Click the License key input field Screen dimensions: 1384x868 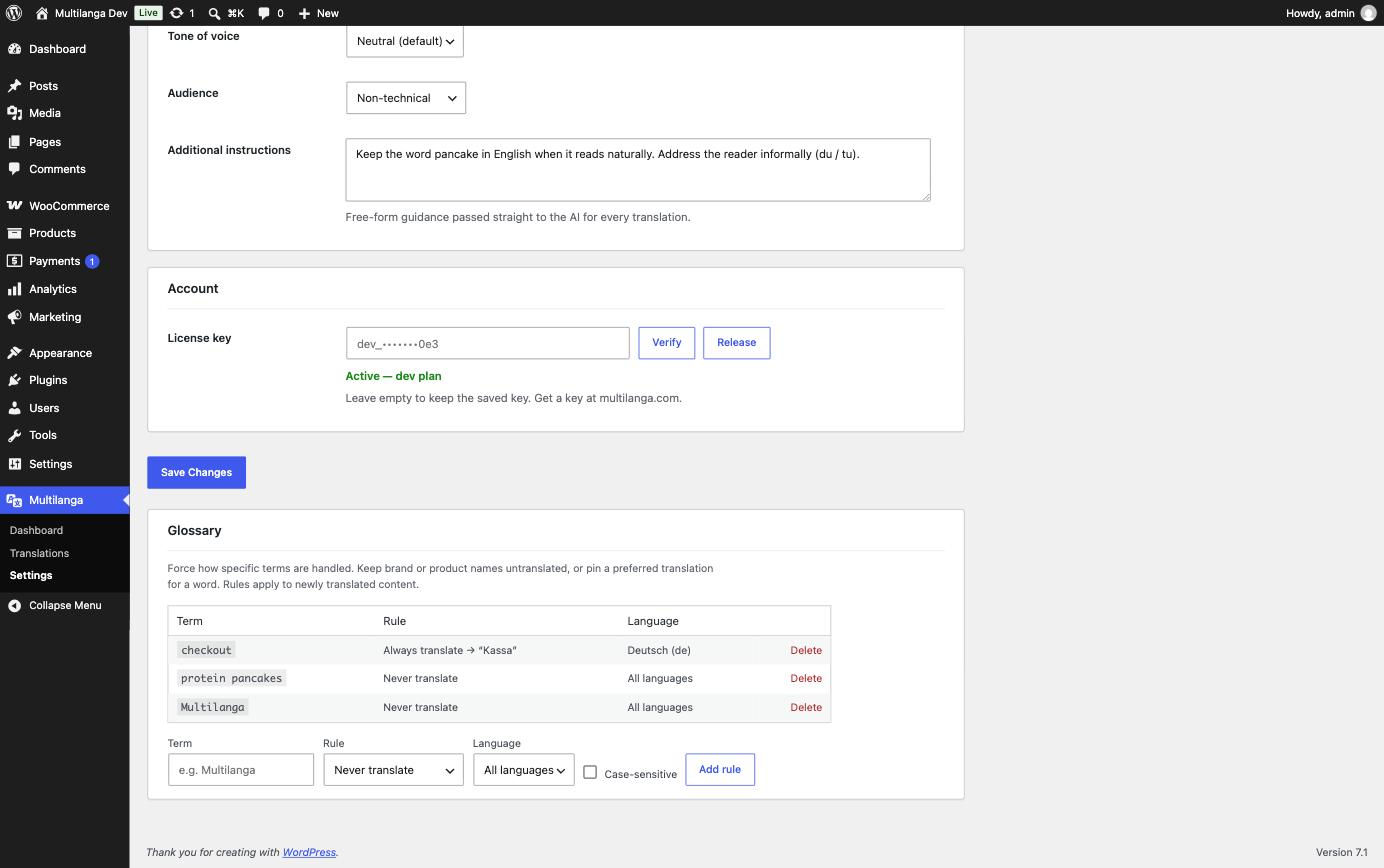(488, 343)
